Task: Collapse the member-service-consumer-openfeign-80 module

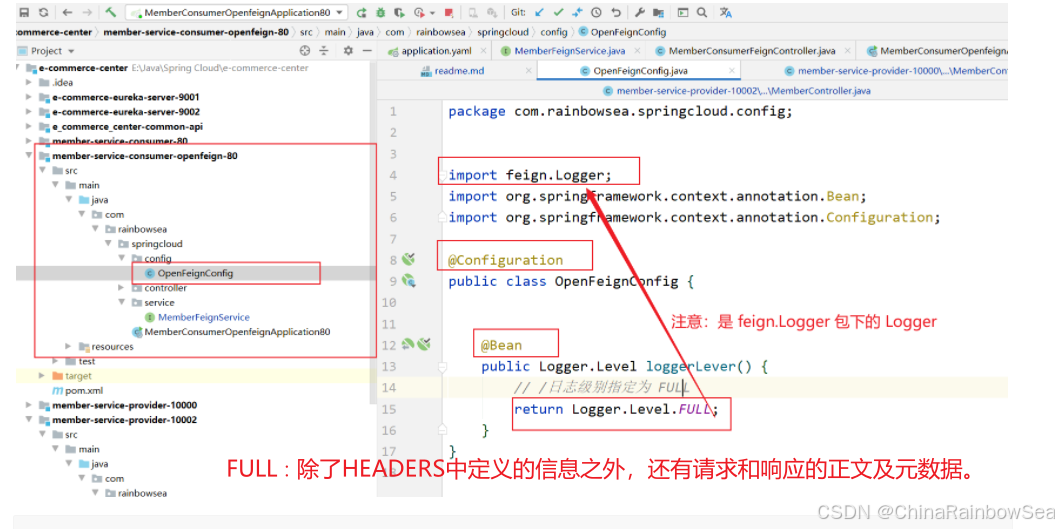Action: (28, 156)
